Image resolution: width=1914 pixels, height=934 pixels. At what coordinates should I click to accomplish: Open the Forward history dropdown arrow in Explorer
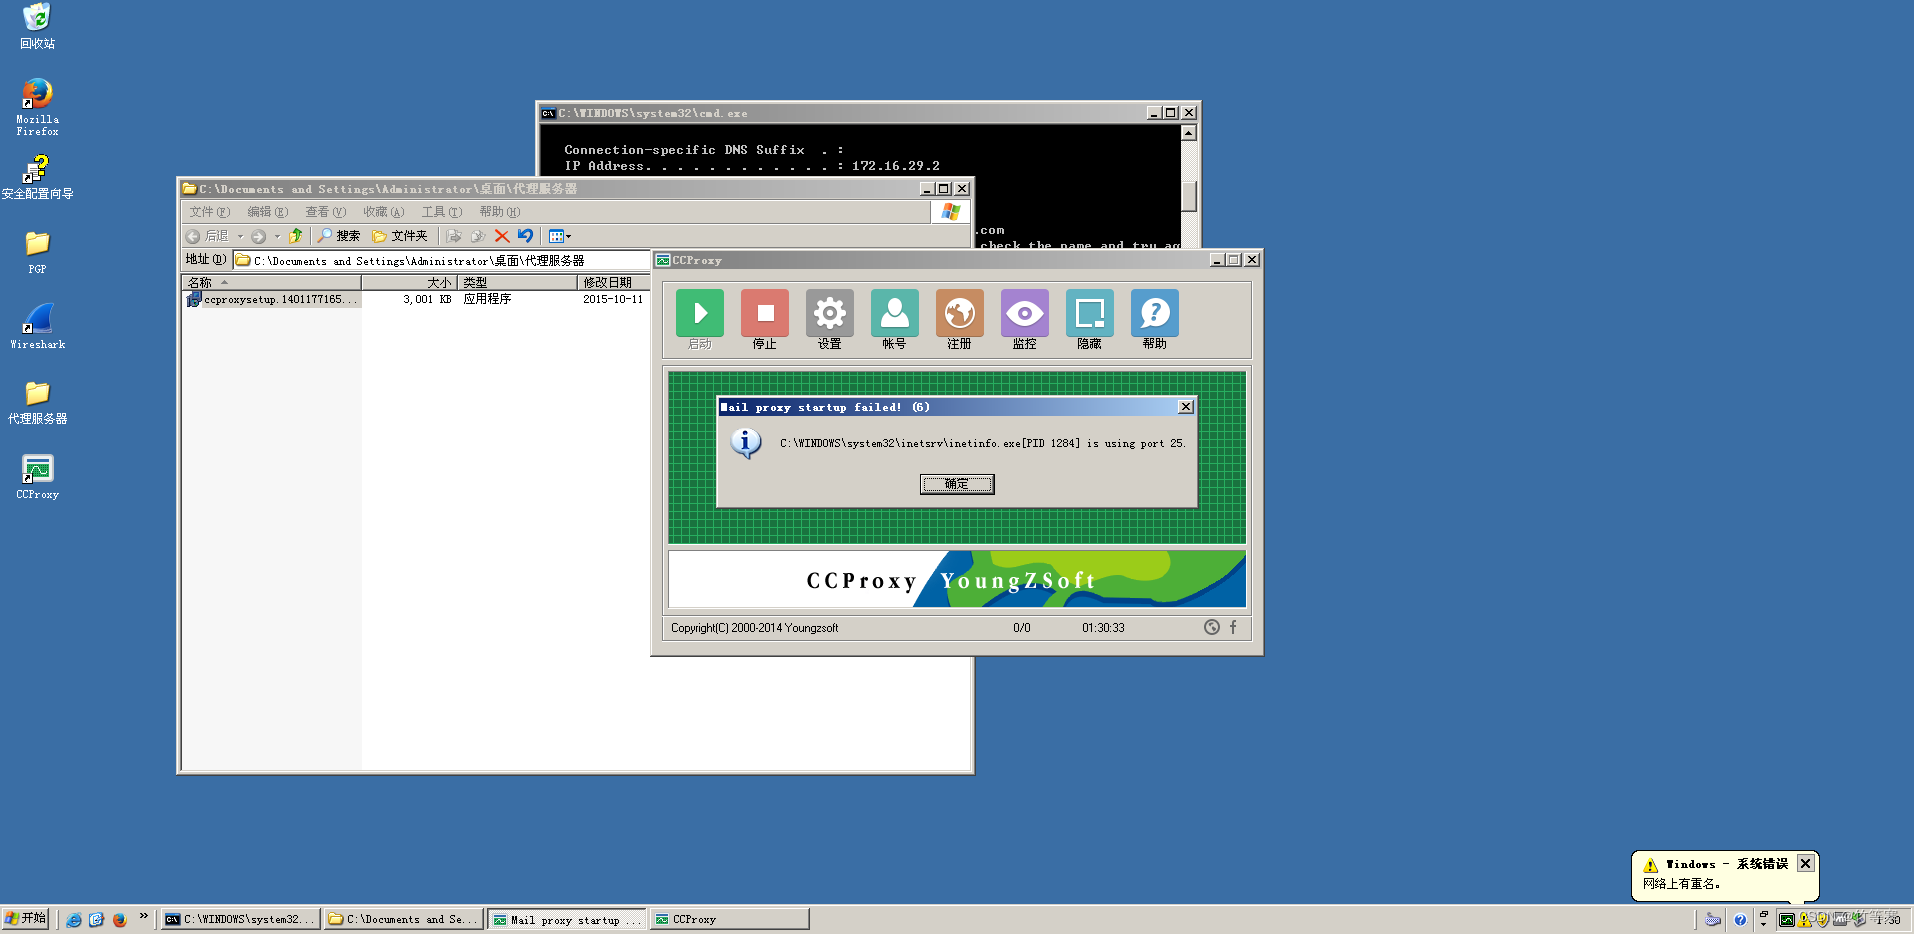[x=277, y=237]
